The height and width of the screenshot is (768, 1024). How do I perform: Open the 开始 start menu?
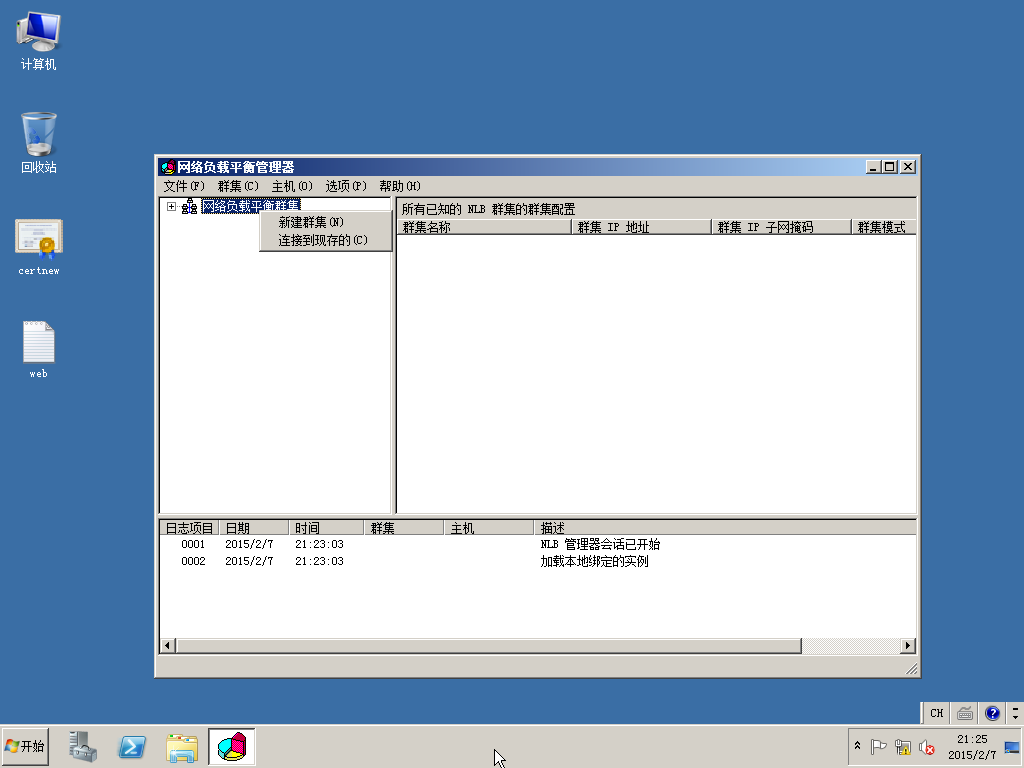pos(25,746)
